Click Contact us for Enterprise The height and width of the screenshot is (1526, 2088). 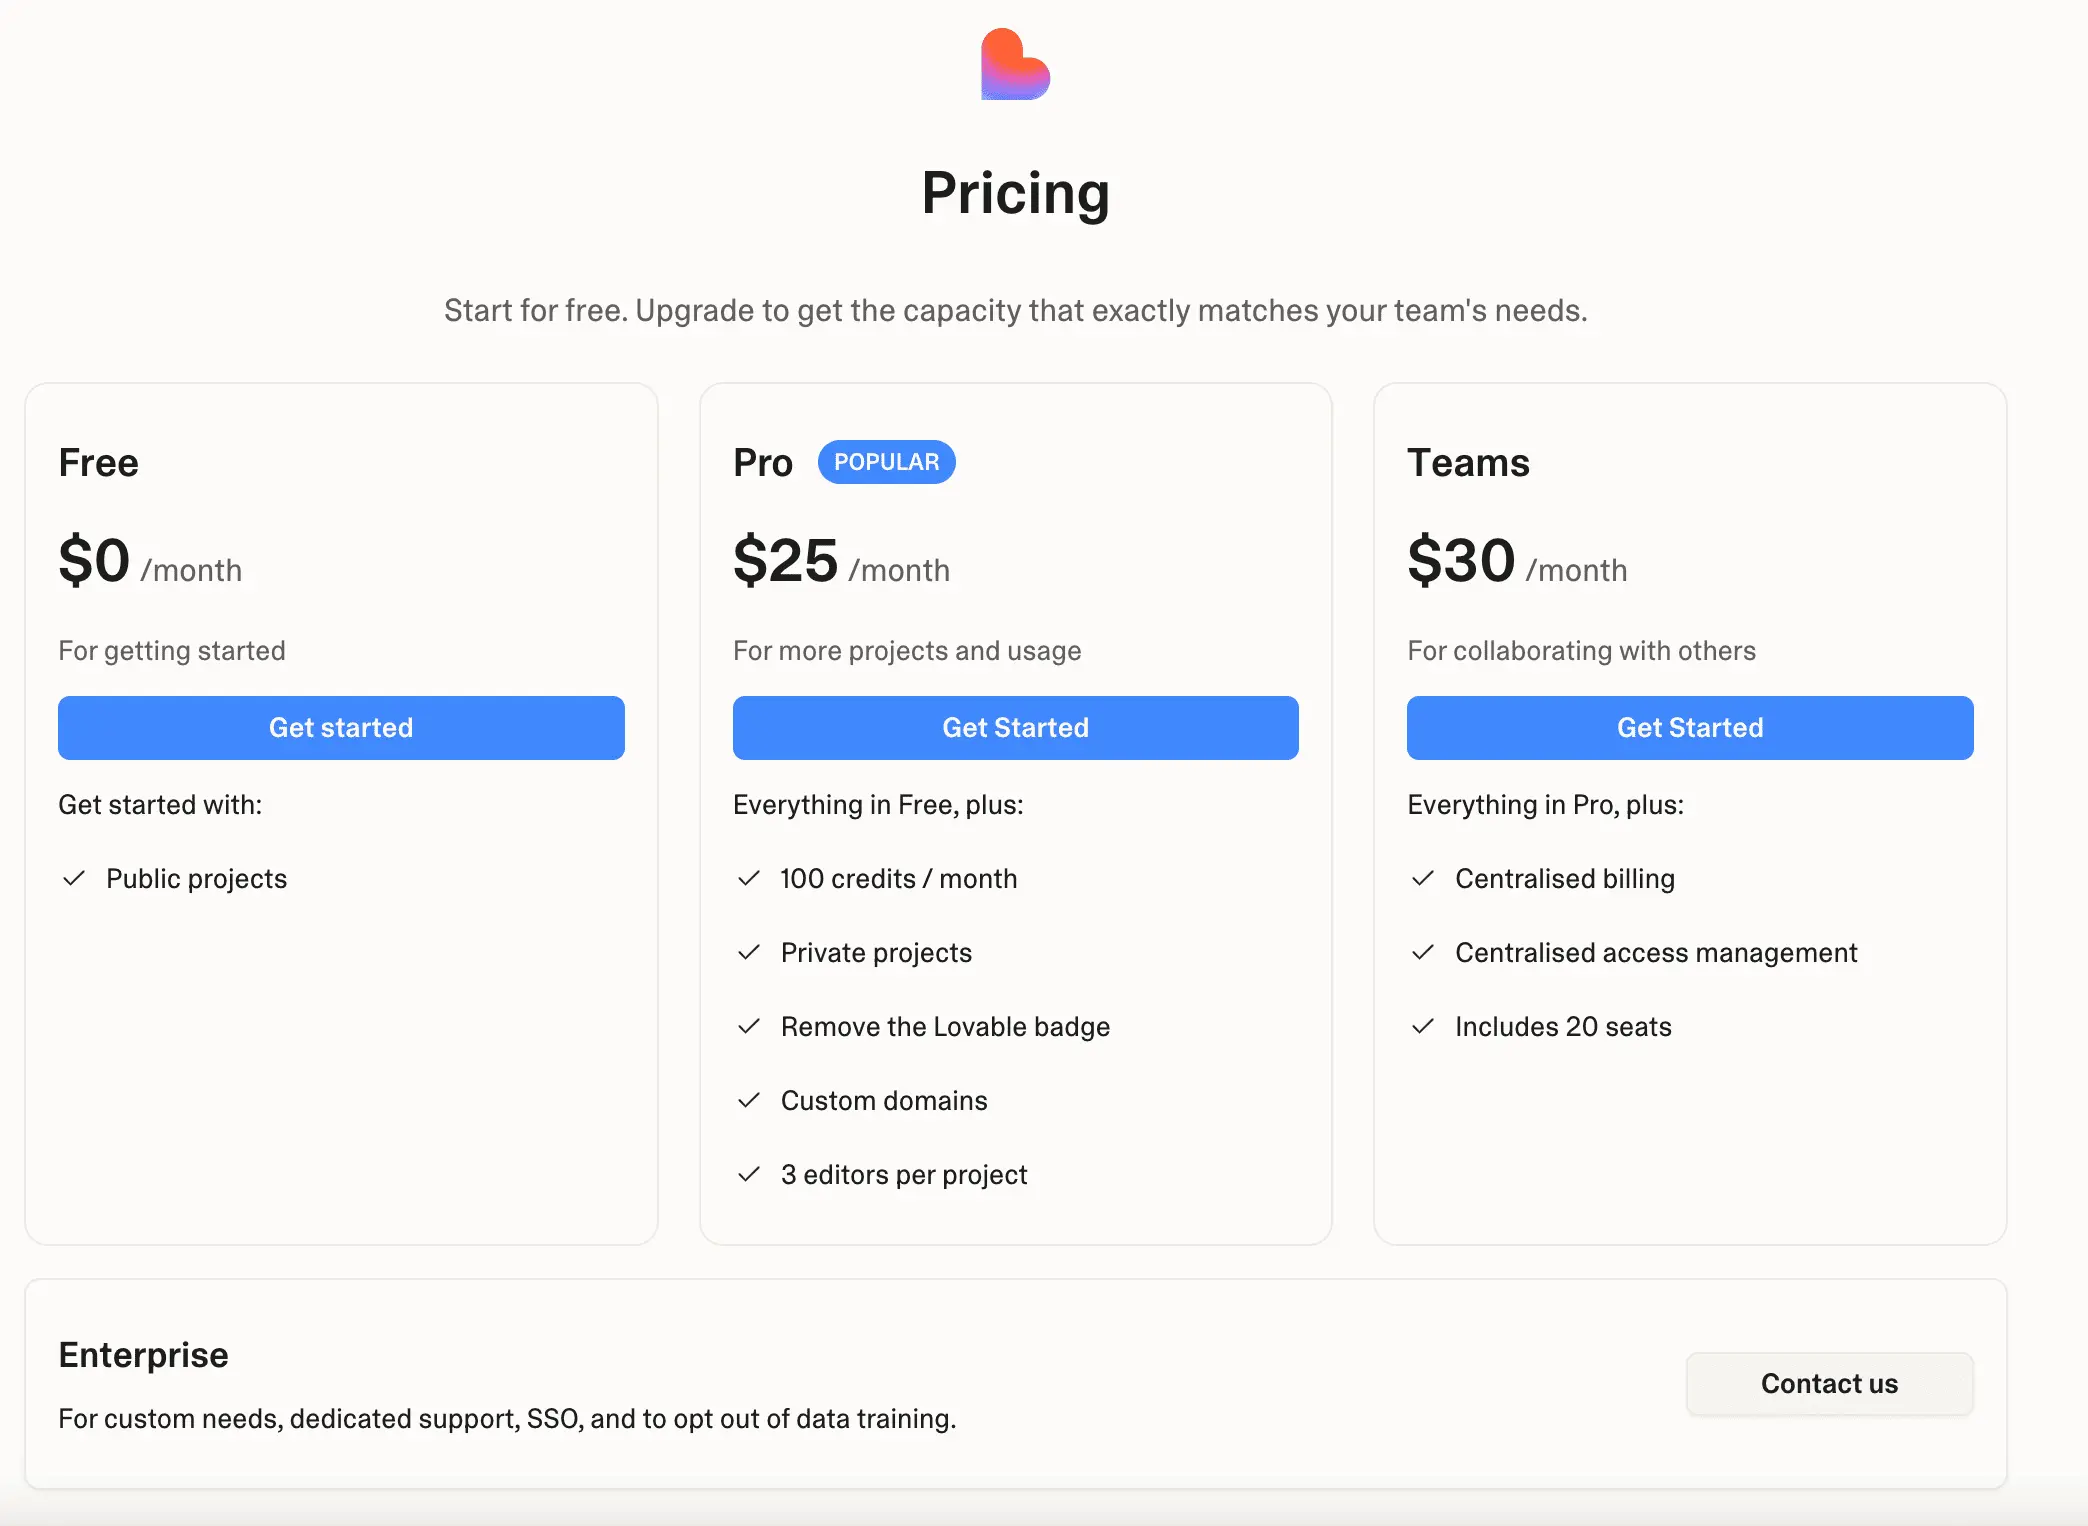(1829, 1383)
